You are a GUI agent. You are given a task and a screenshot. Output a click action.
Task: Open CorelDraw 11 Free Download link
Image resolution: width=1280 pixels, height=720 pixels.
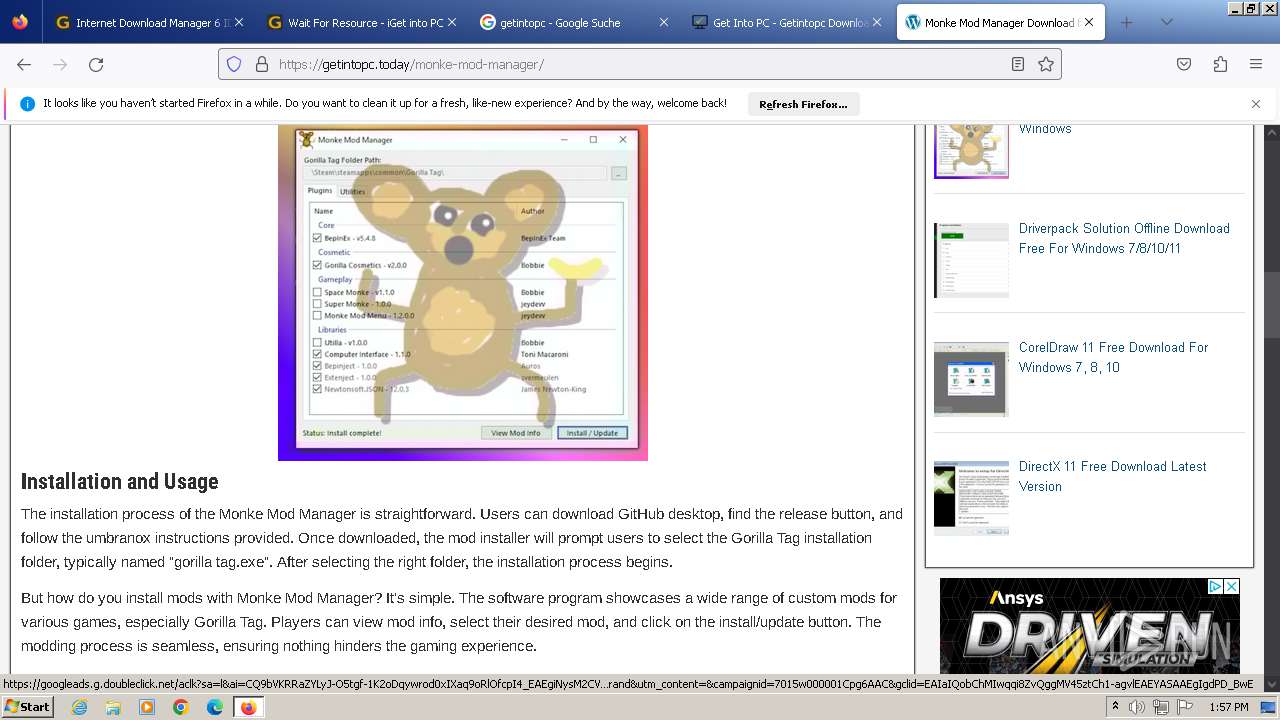point(1113,357)
